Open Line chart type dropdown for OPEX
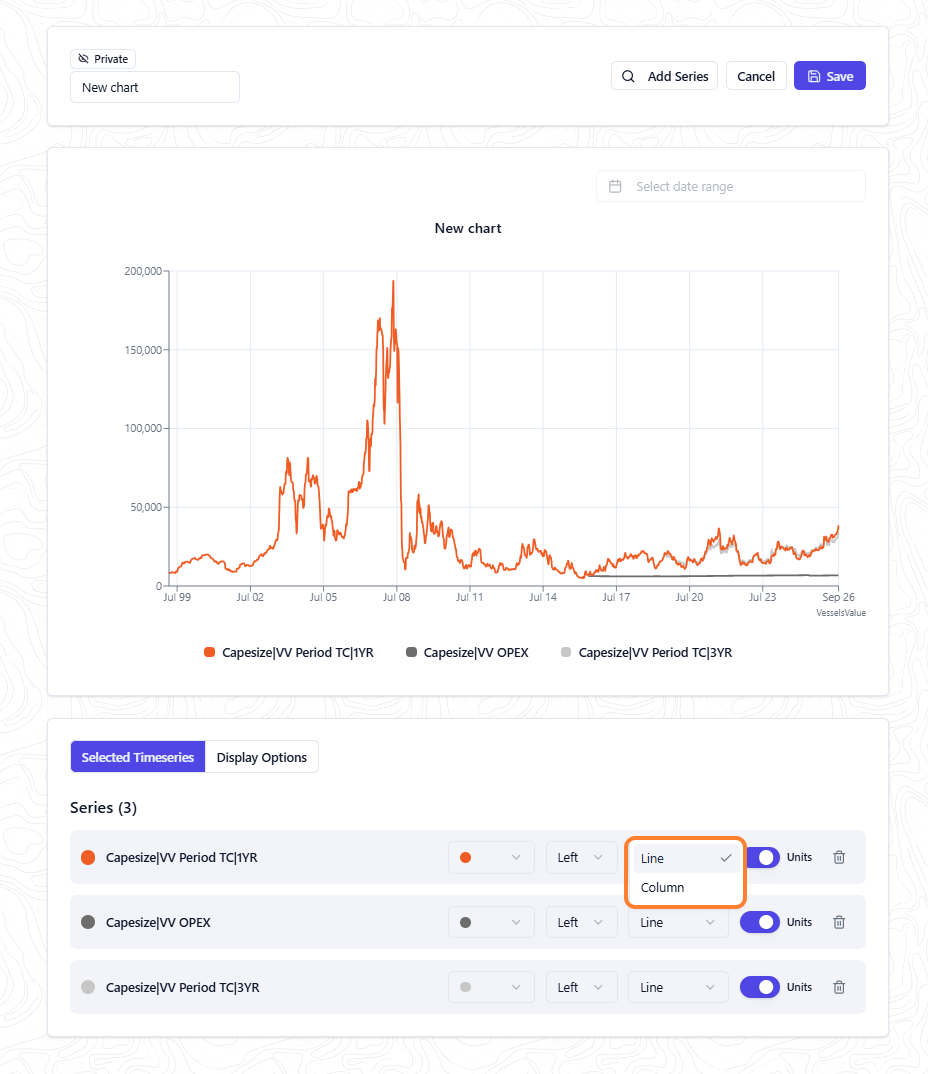Screen dimensions: 928x1074 [x=678, y=925]
